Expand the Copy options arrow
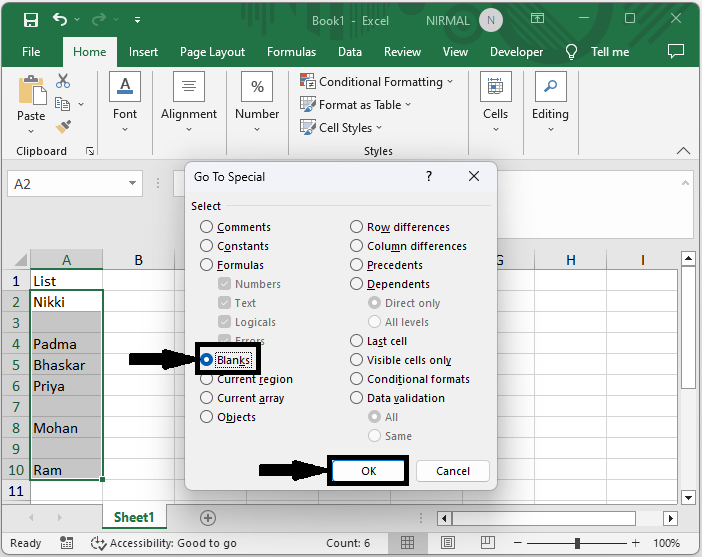The height and width of the screenshot is (557, 702). click(x=81, y=104)
